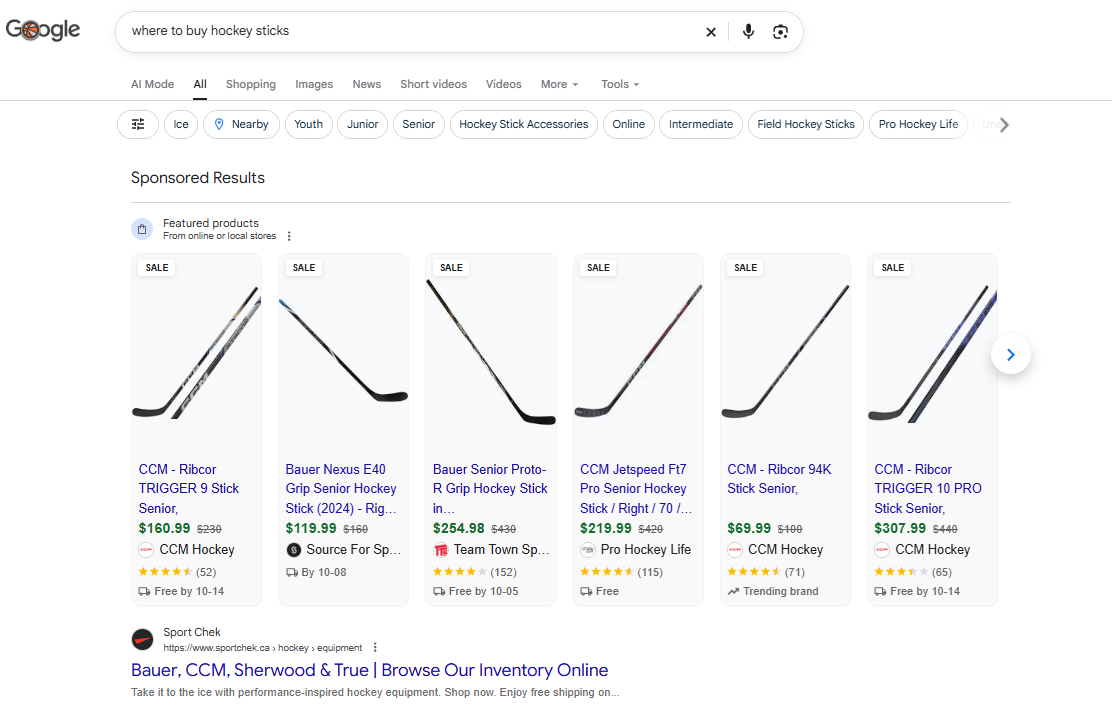Open the News tab

coord(367,84)
